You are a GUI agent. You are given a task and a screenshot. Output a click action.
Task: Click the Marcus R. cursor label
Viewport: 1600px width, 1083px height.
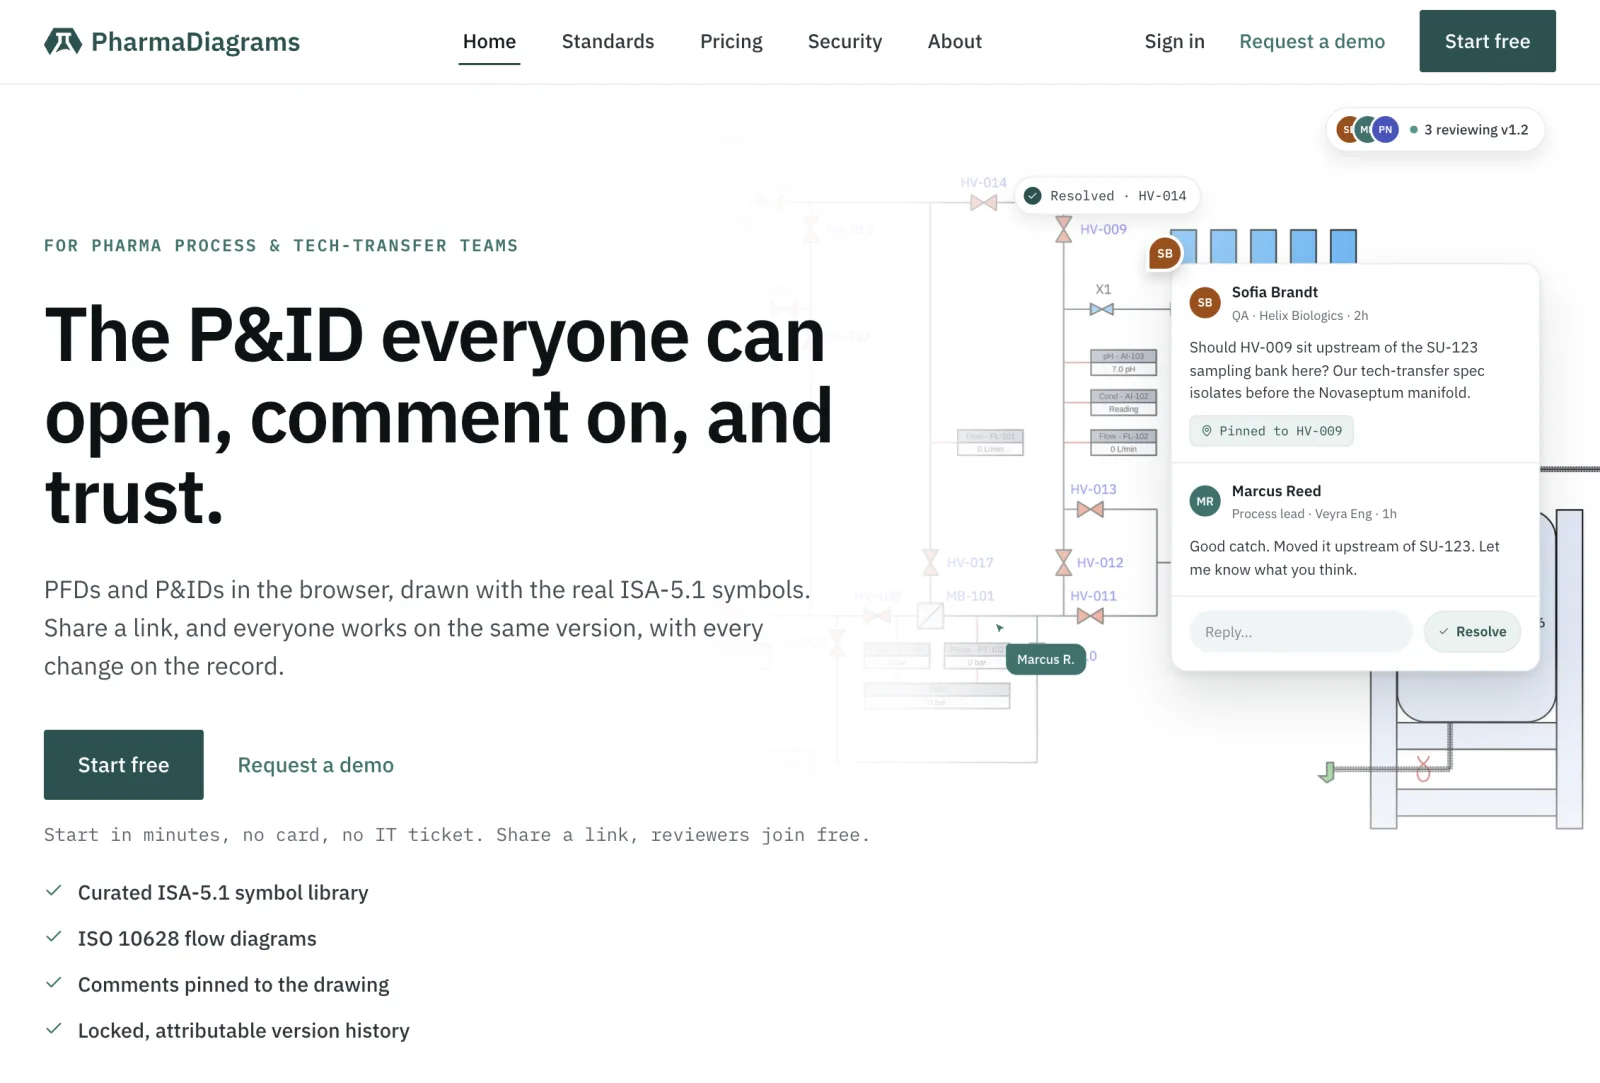tap(1046, 659)
